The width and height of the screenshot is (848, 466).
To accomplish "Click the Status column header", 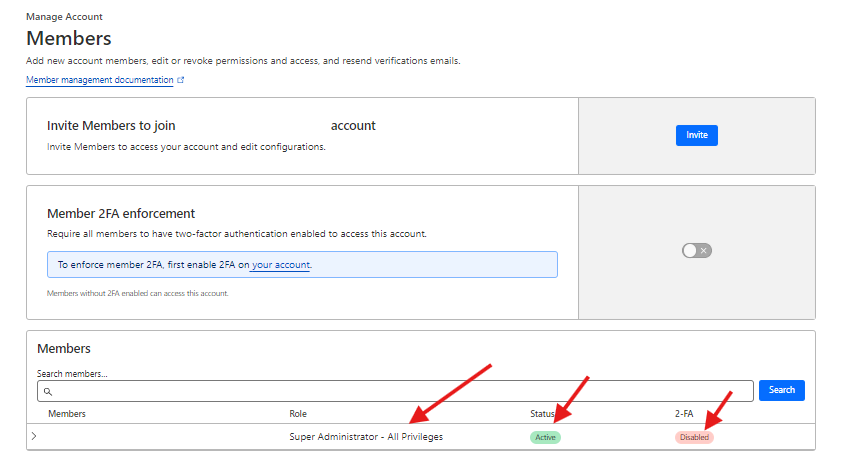I will coord(542,414).
